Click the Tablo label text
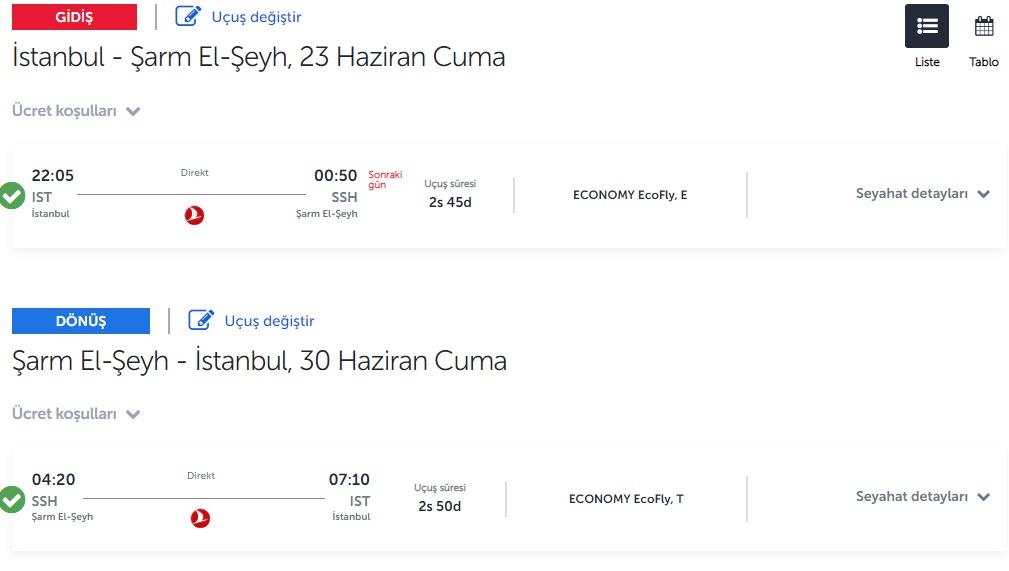This screenshot has width=1009, height=571. [x=984, y=62]
